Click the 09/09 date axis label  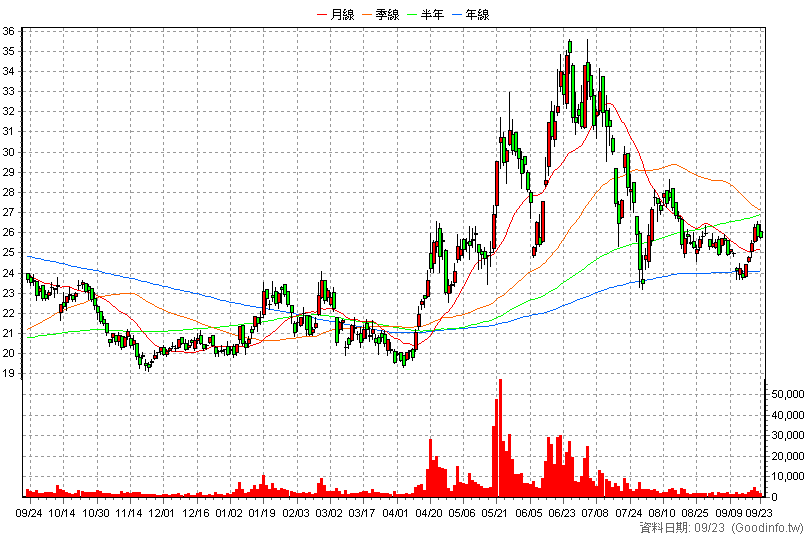729,513
